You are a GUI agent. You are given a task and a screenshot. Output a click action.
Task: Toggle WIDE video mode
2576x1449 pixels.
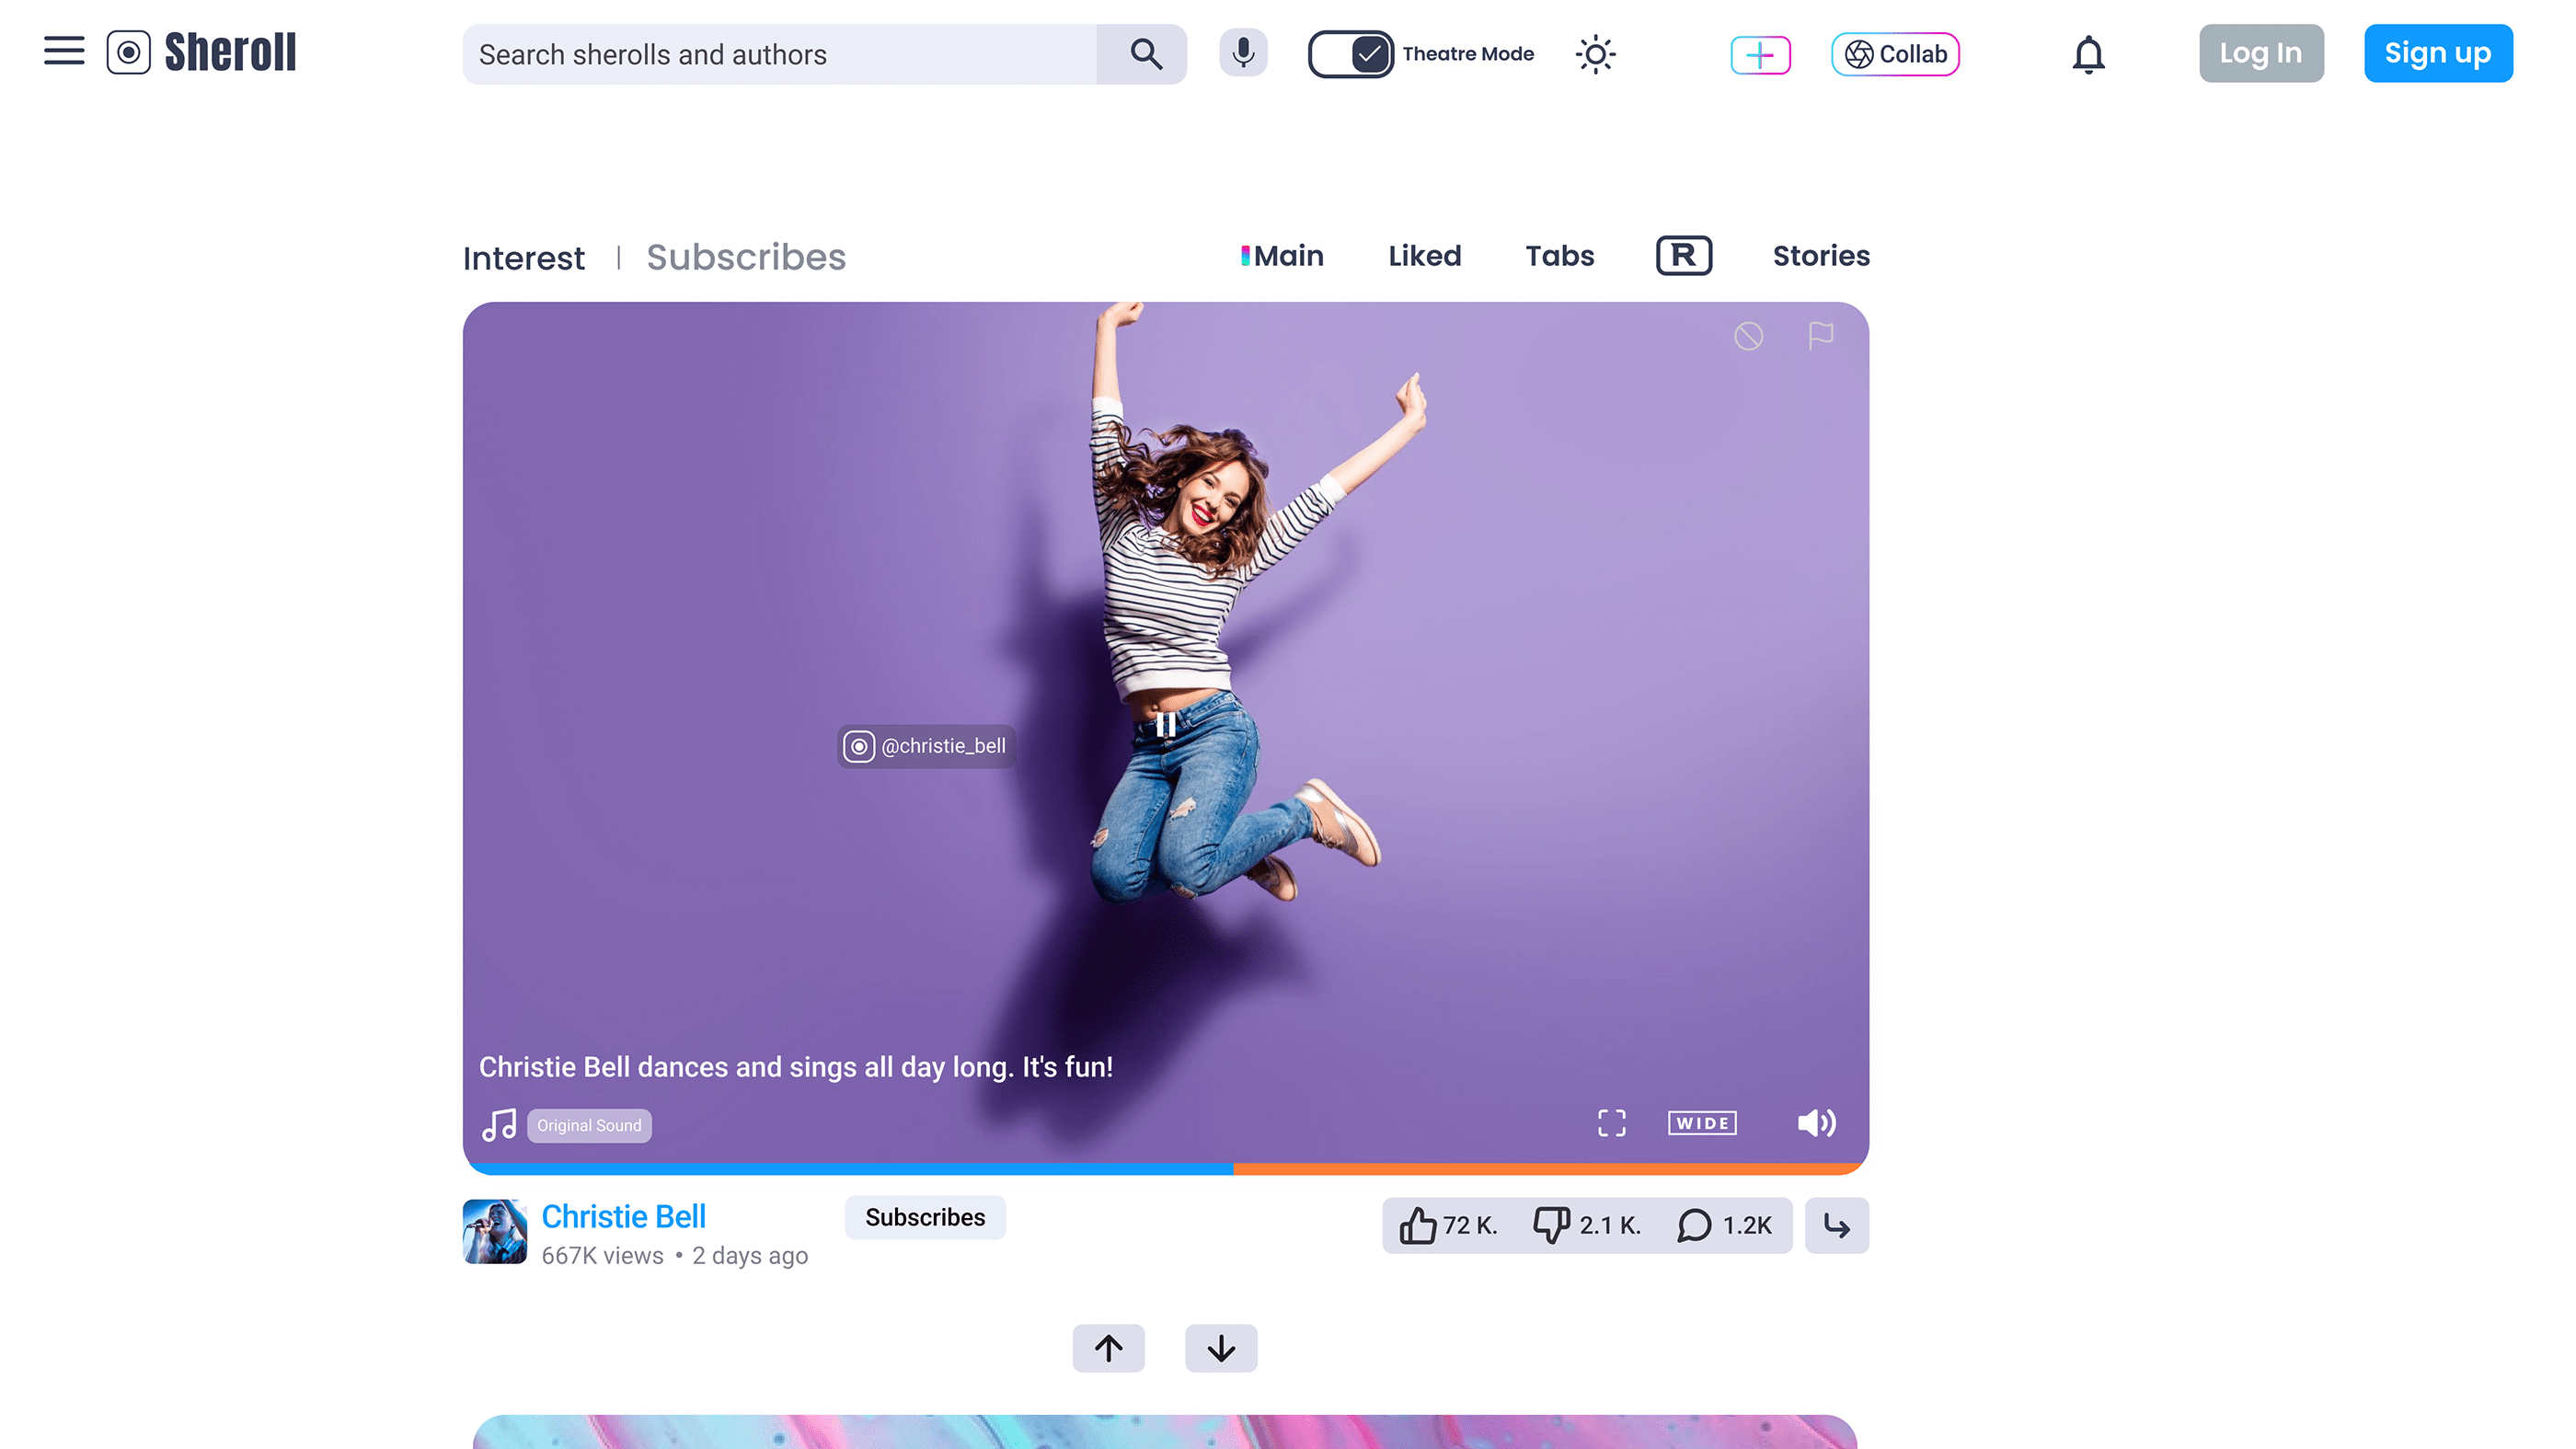pos(1702,1123)
